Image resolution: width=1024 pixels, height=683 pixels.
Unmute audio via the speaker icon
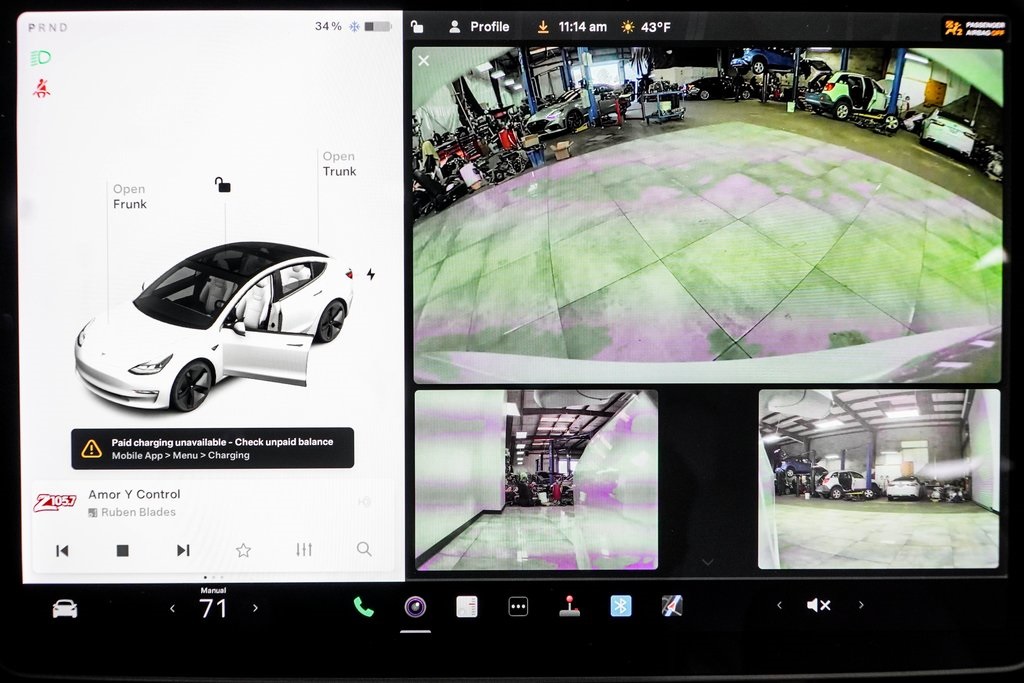point(818,605)
